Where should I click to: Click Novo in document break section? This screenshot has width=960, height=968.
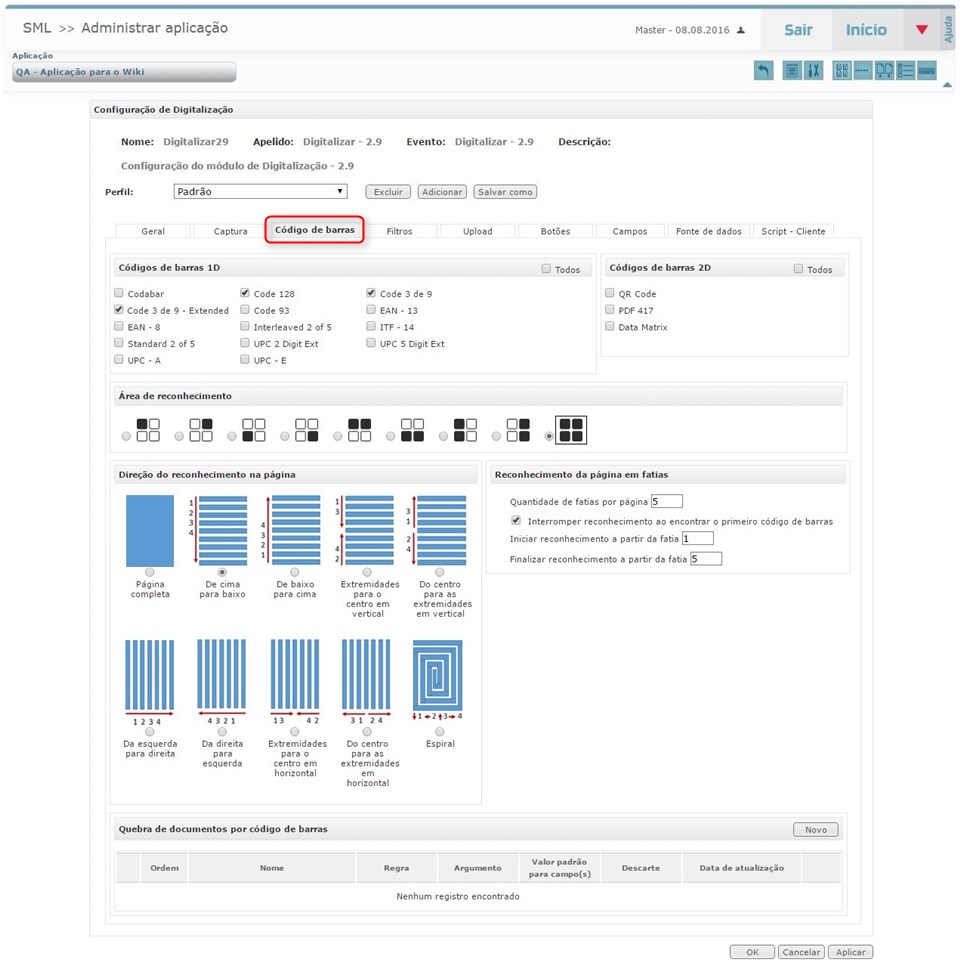[815, 829]
